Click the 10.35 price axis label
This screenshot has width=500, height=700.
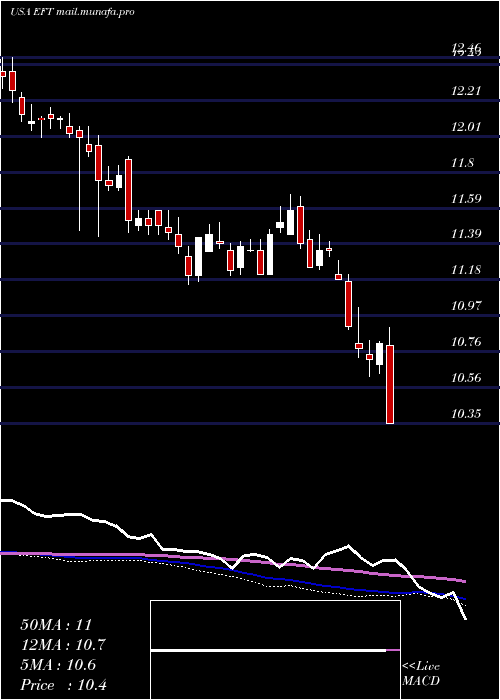pos(466,414)
